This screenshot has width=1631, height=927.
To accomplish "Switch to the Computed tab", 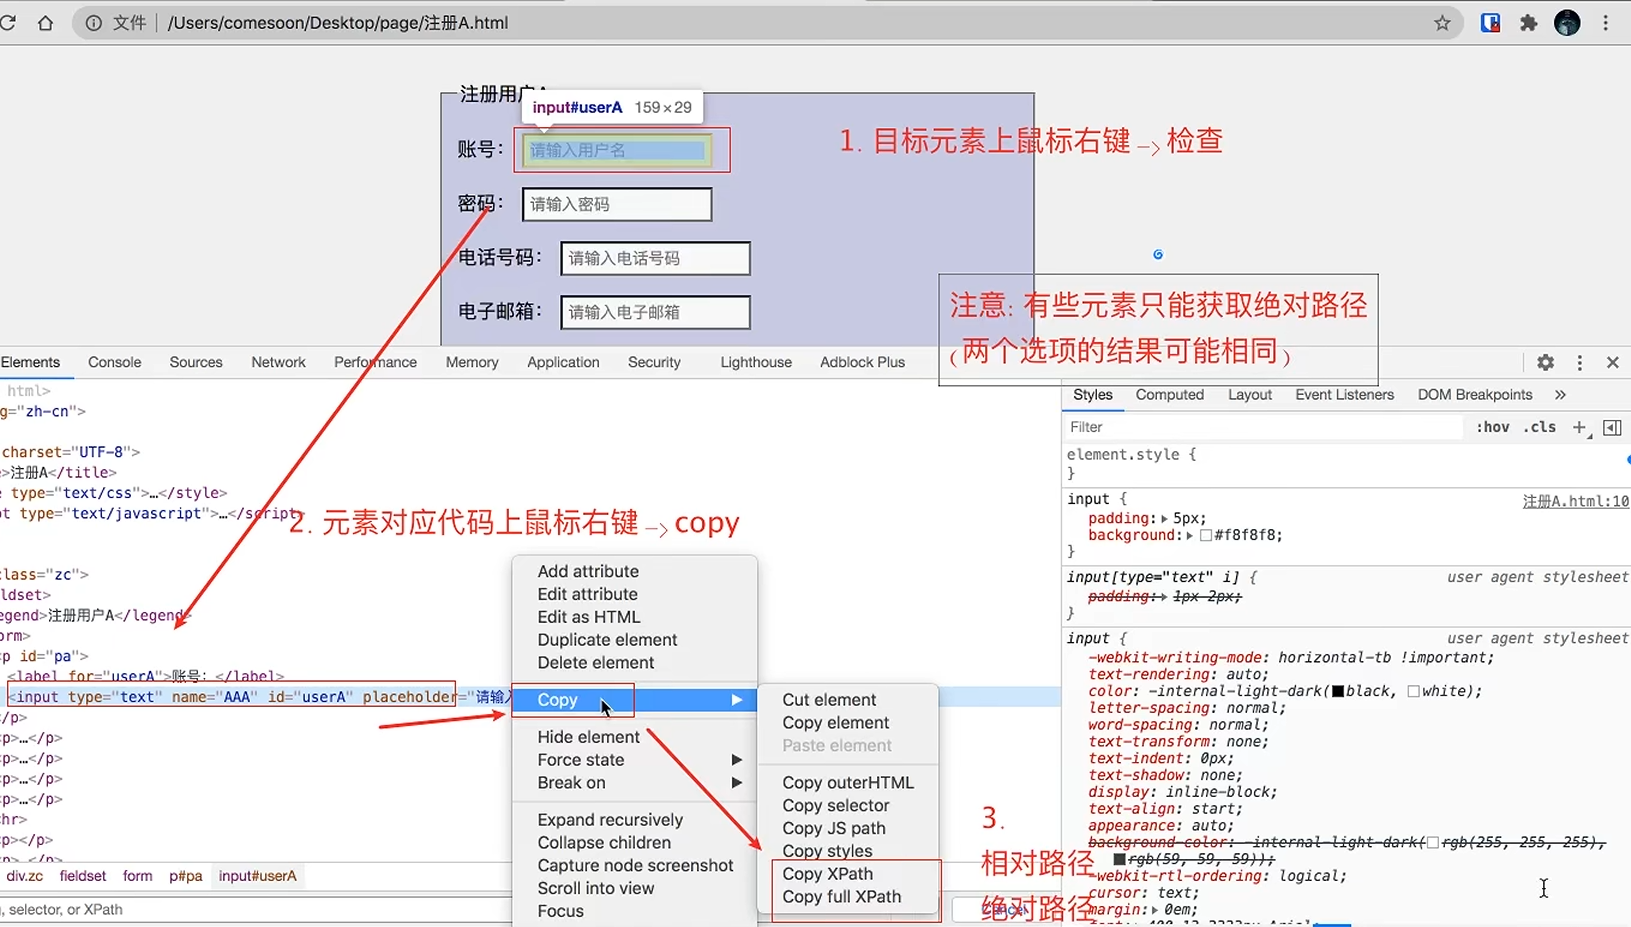I will (x=1169, y=394).
